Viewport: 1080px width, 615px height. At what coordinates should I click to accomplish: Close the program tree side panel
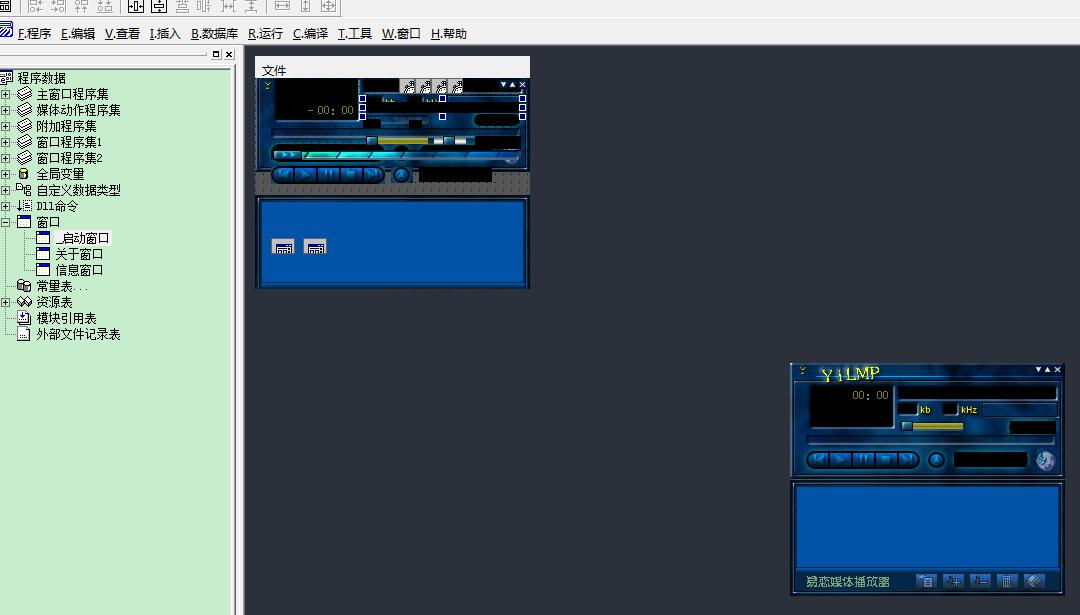(229, 54)
